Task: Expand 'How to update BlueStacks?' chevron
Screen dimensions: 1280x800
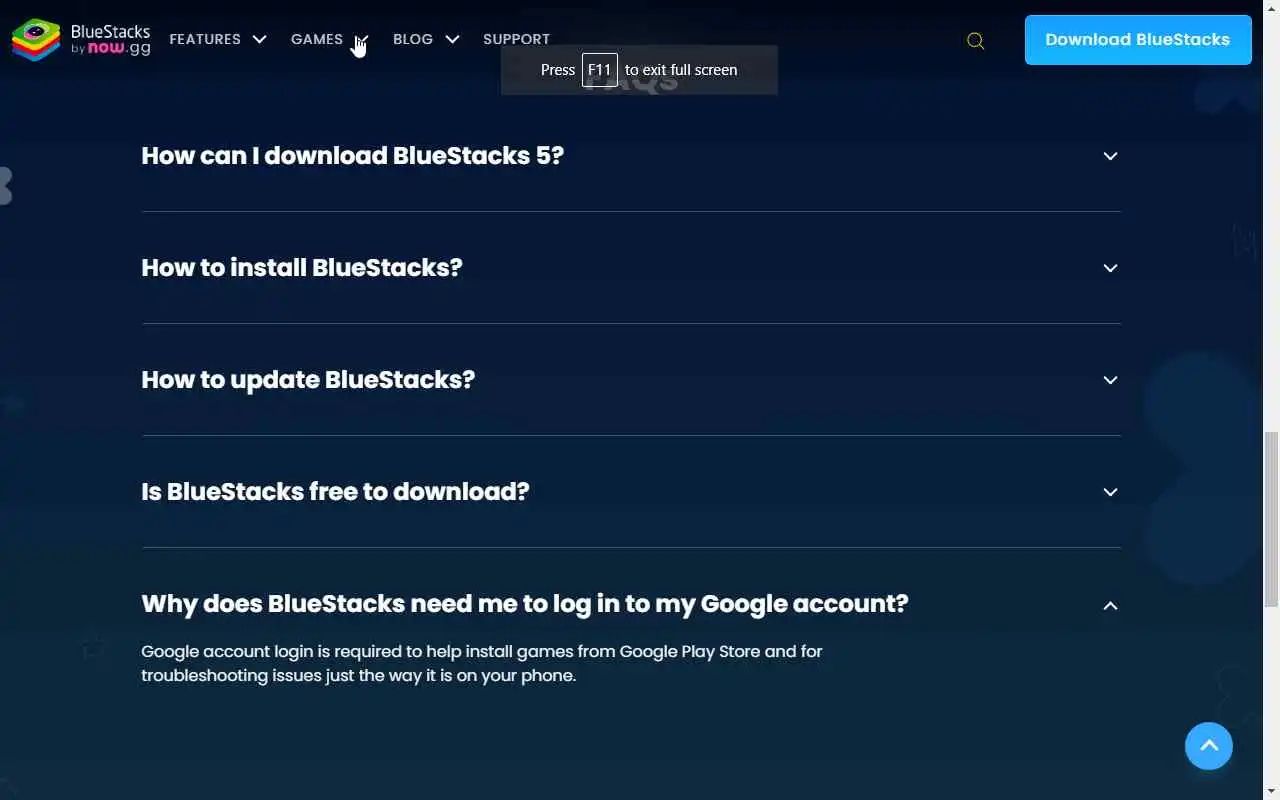Action: tap(1110, 380)
